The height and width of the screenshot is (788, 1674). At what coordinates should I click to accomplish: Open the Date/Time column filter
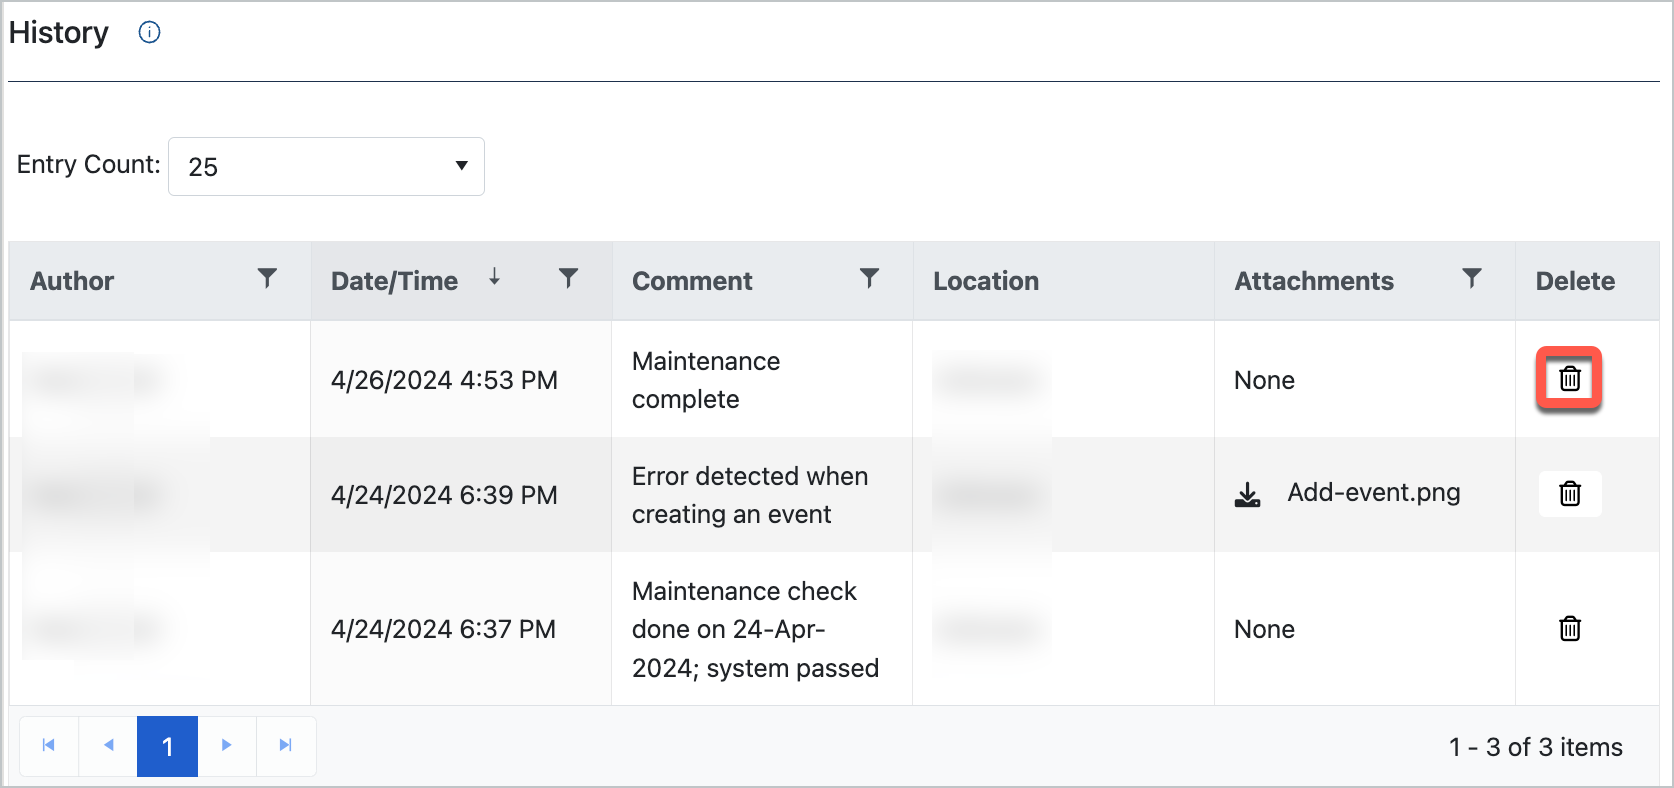point(568,279)
